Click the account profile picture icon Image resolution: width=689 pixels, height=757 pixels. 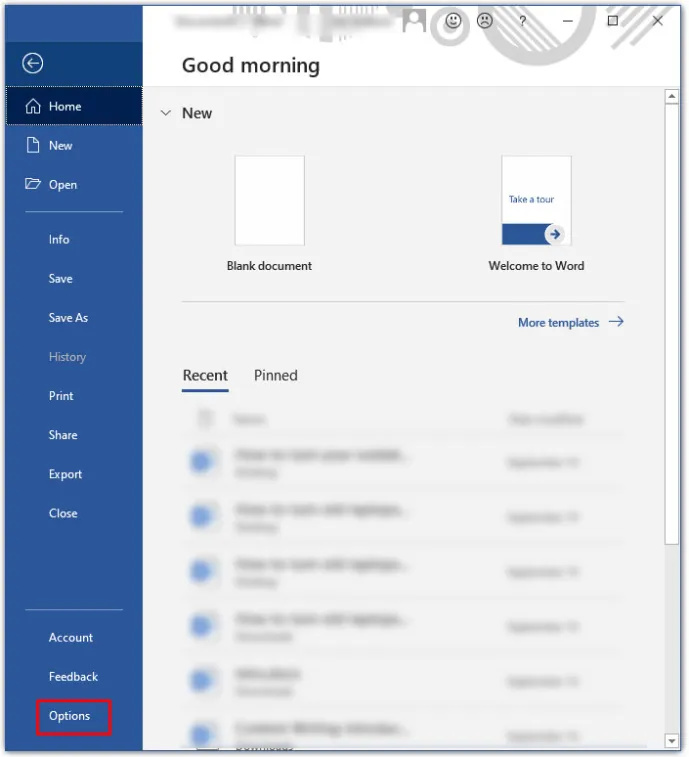point(414,21)
